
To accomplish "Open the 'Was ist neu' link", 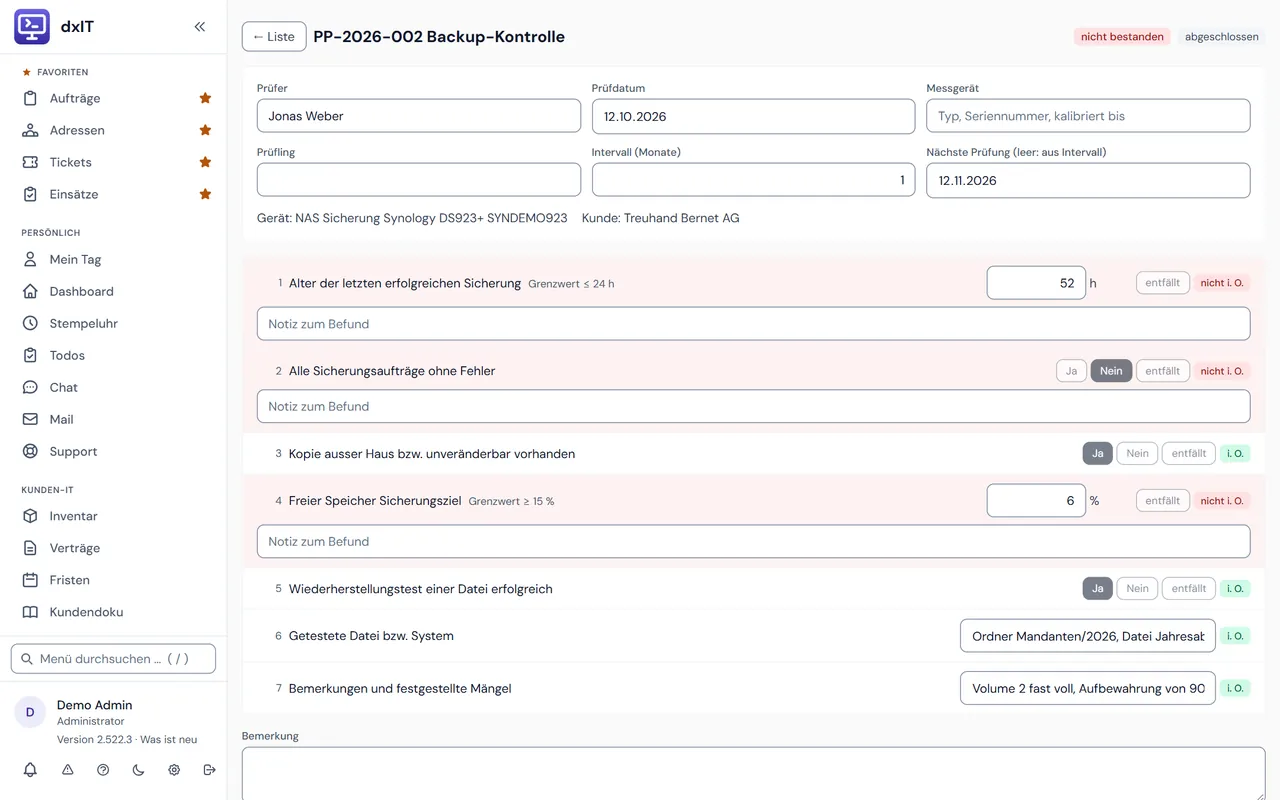I will [x=169, y=740].
